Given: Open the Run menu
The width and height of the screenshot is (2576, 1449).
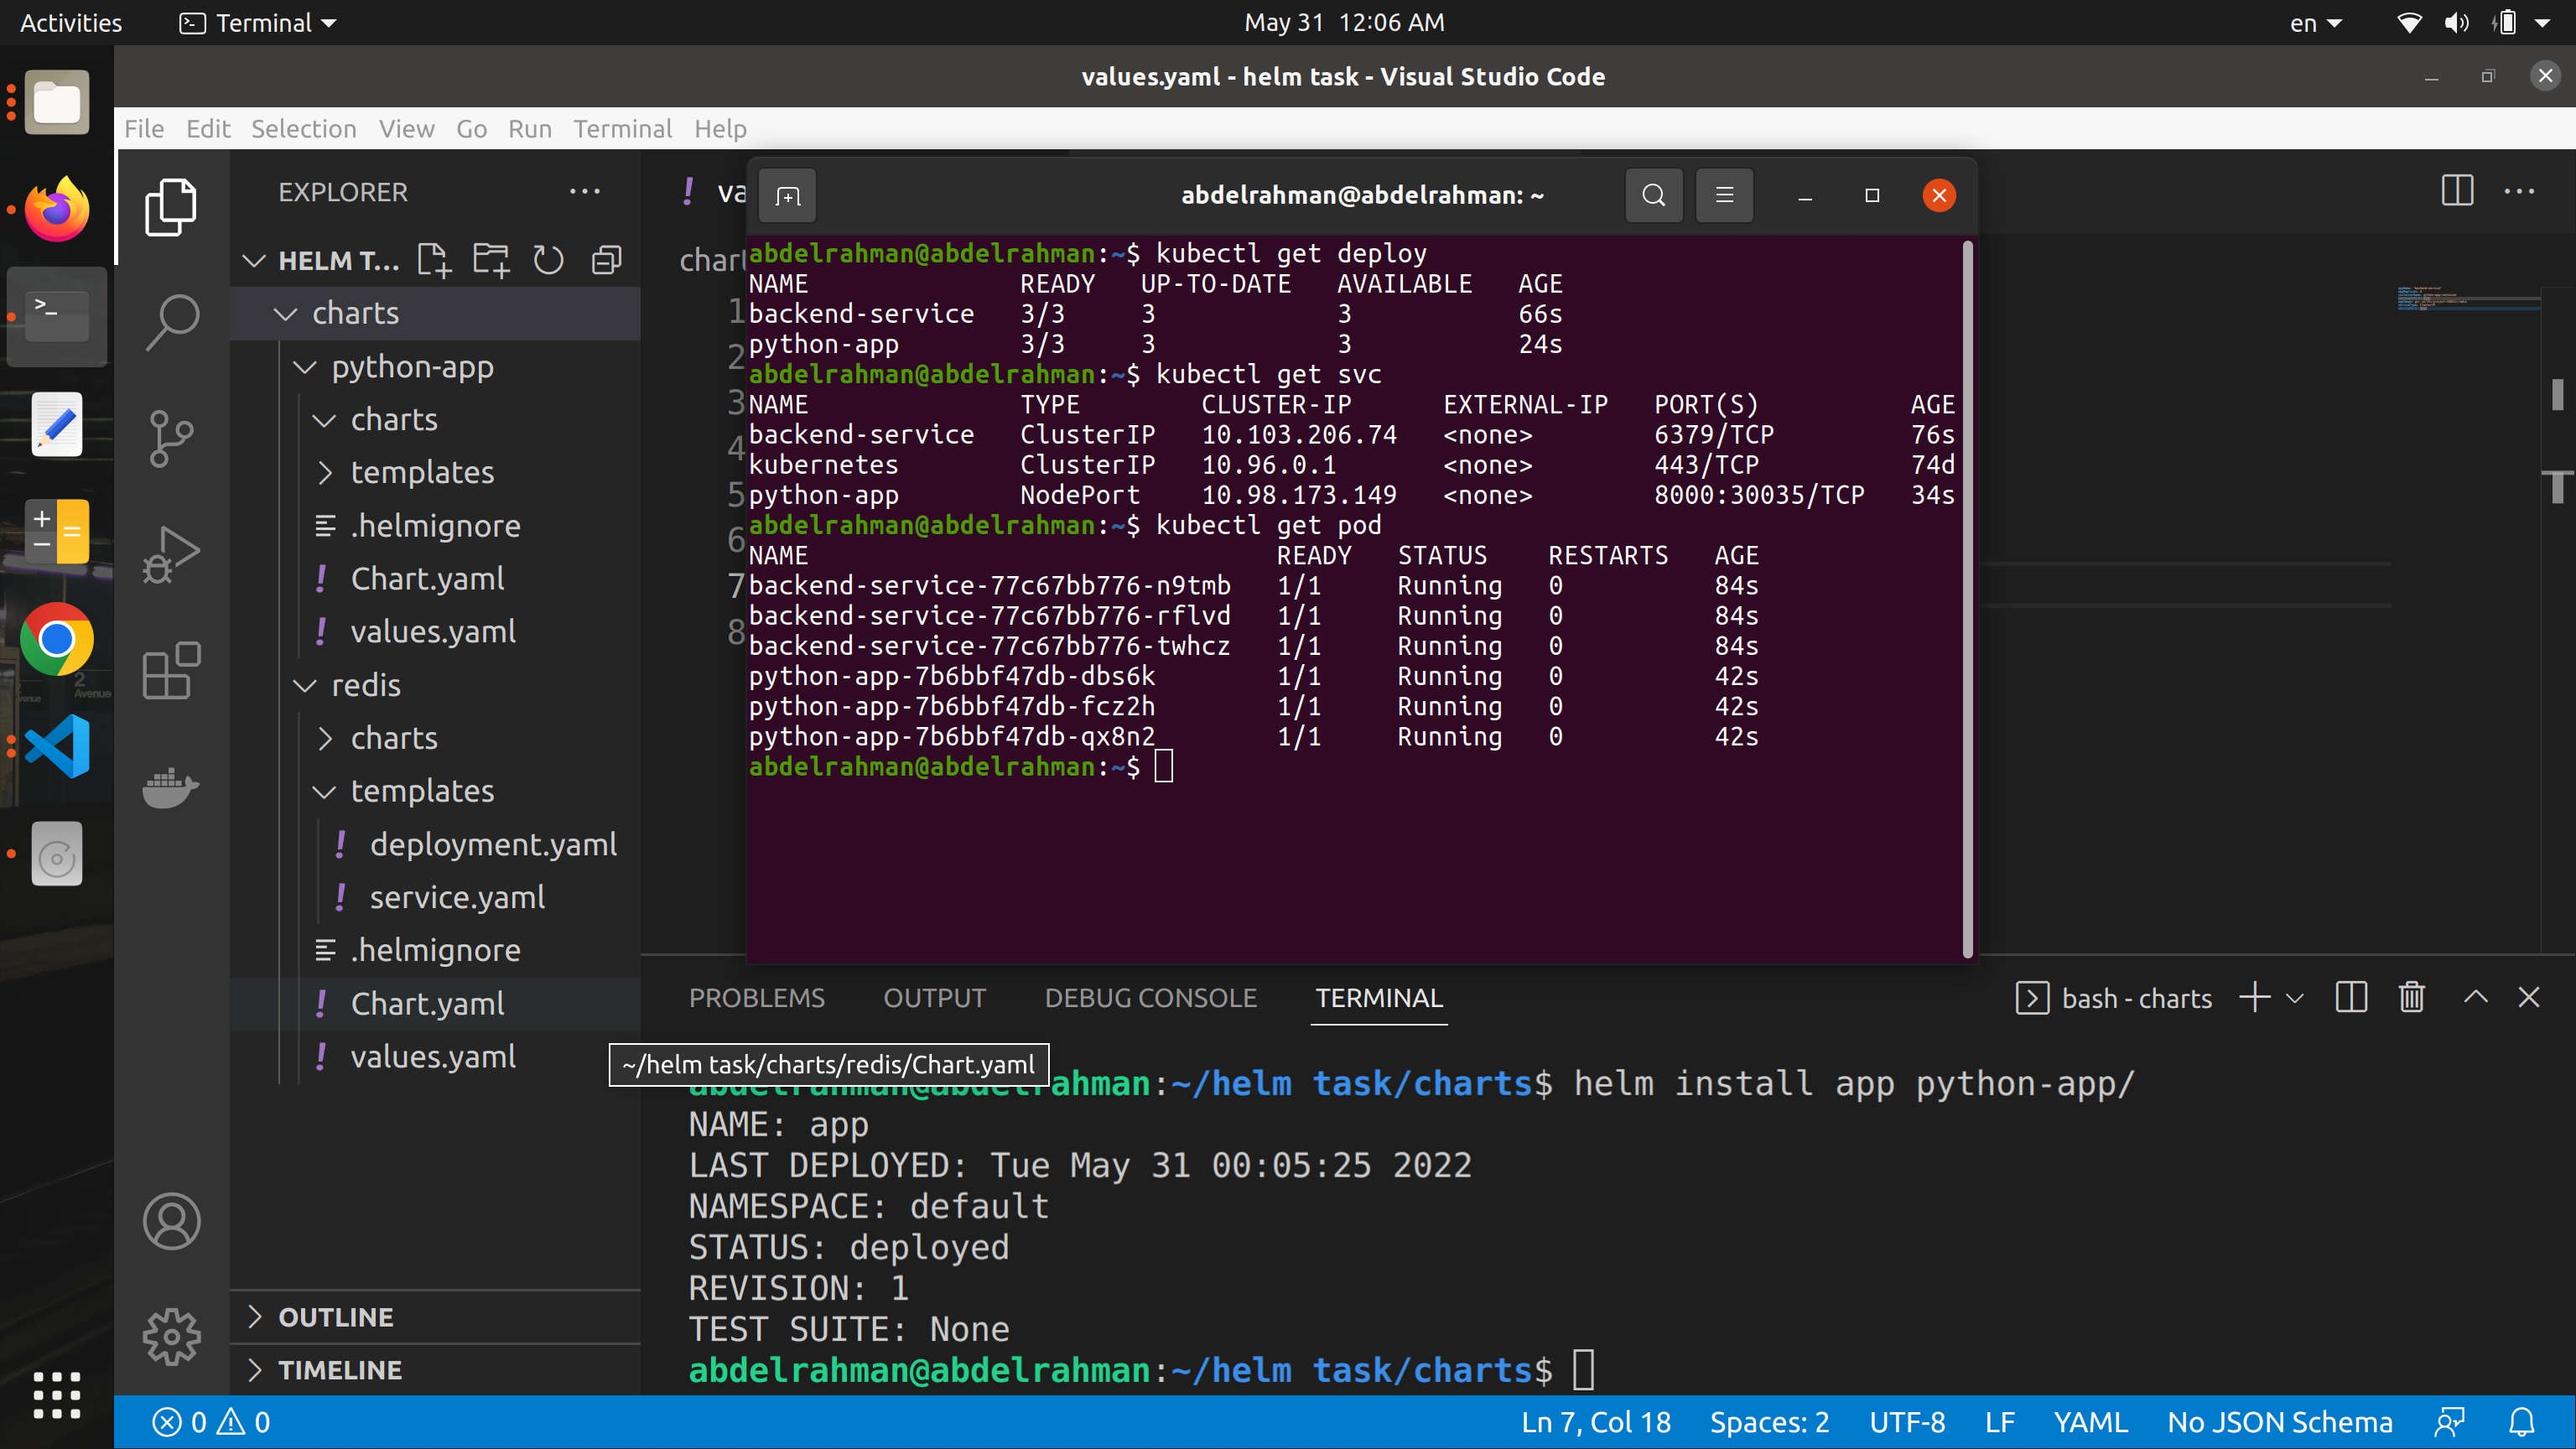Looking at the screenshot, I should pos(529,129).
